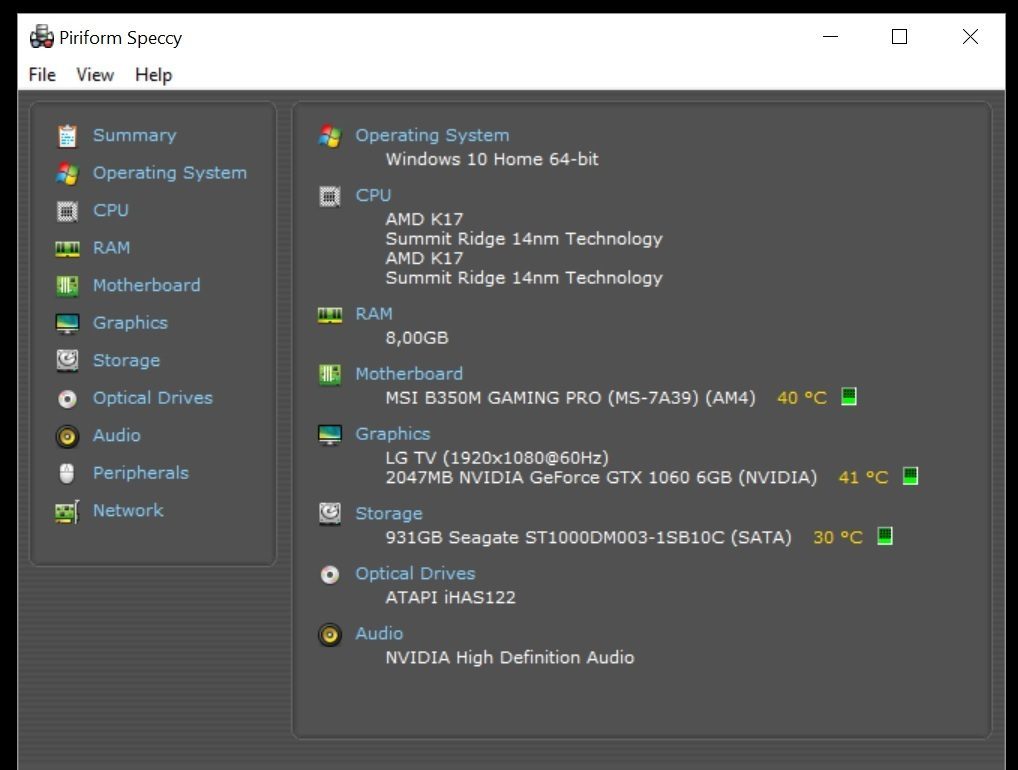This screenshot has width=1018, height=770.
Task: Click the text Windows 10 Home 64-bit
Action: (492, 160)
